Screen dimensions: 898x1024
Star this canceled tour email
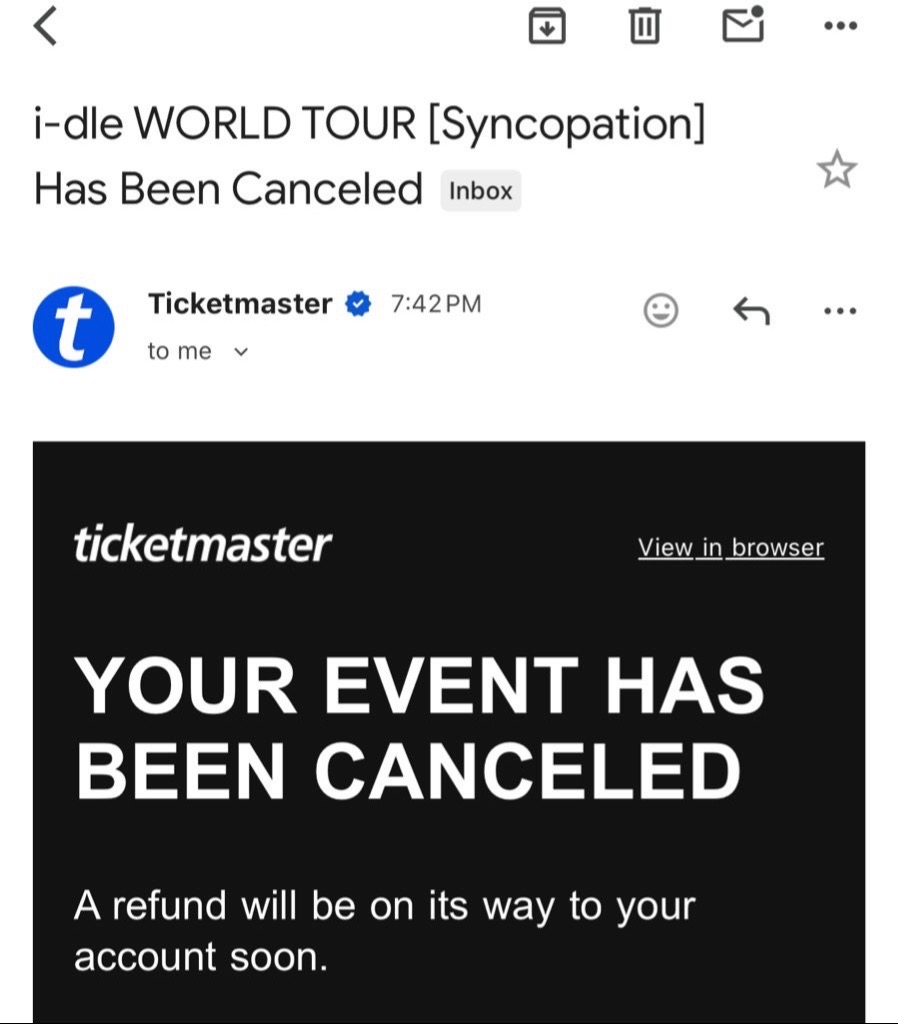click(x=837, y=169)
